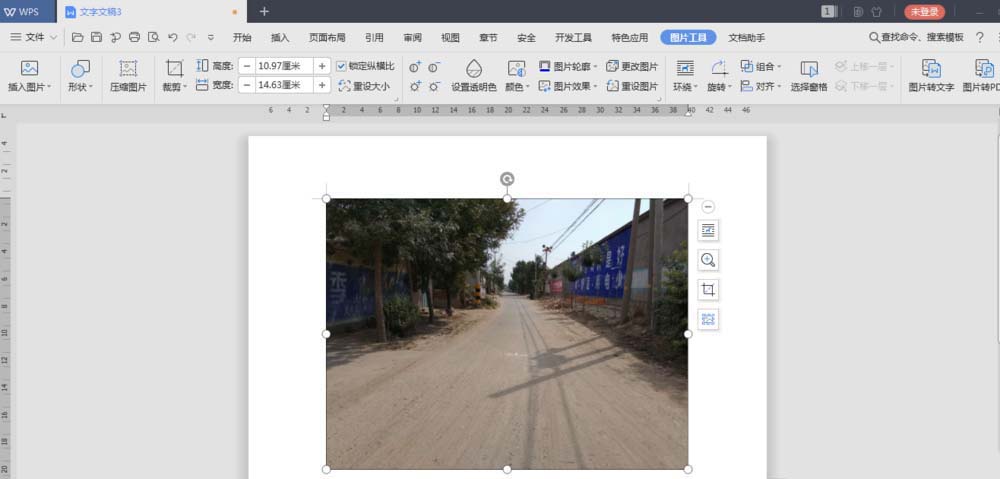Click the Not Logged In (未登录) button

(924, 12)
